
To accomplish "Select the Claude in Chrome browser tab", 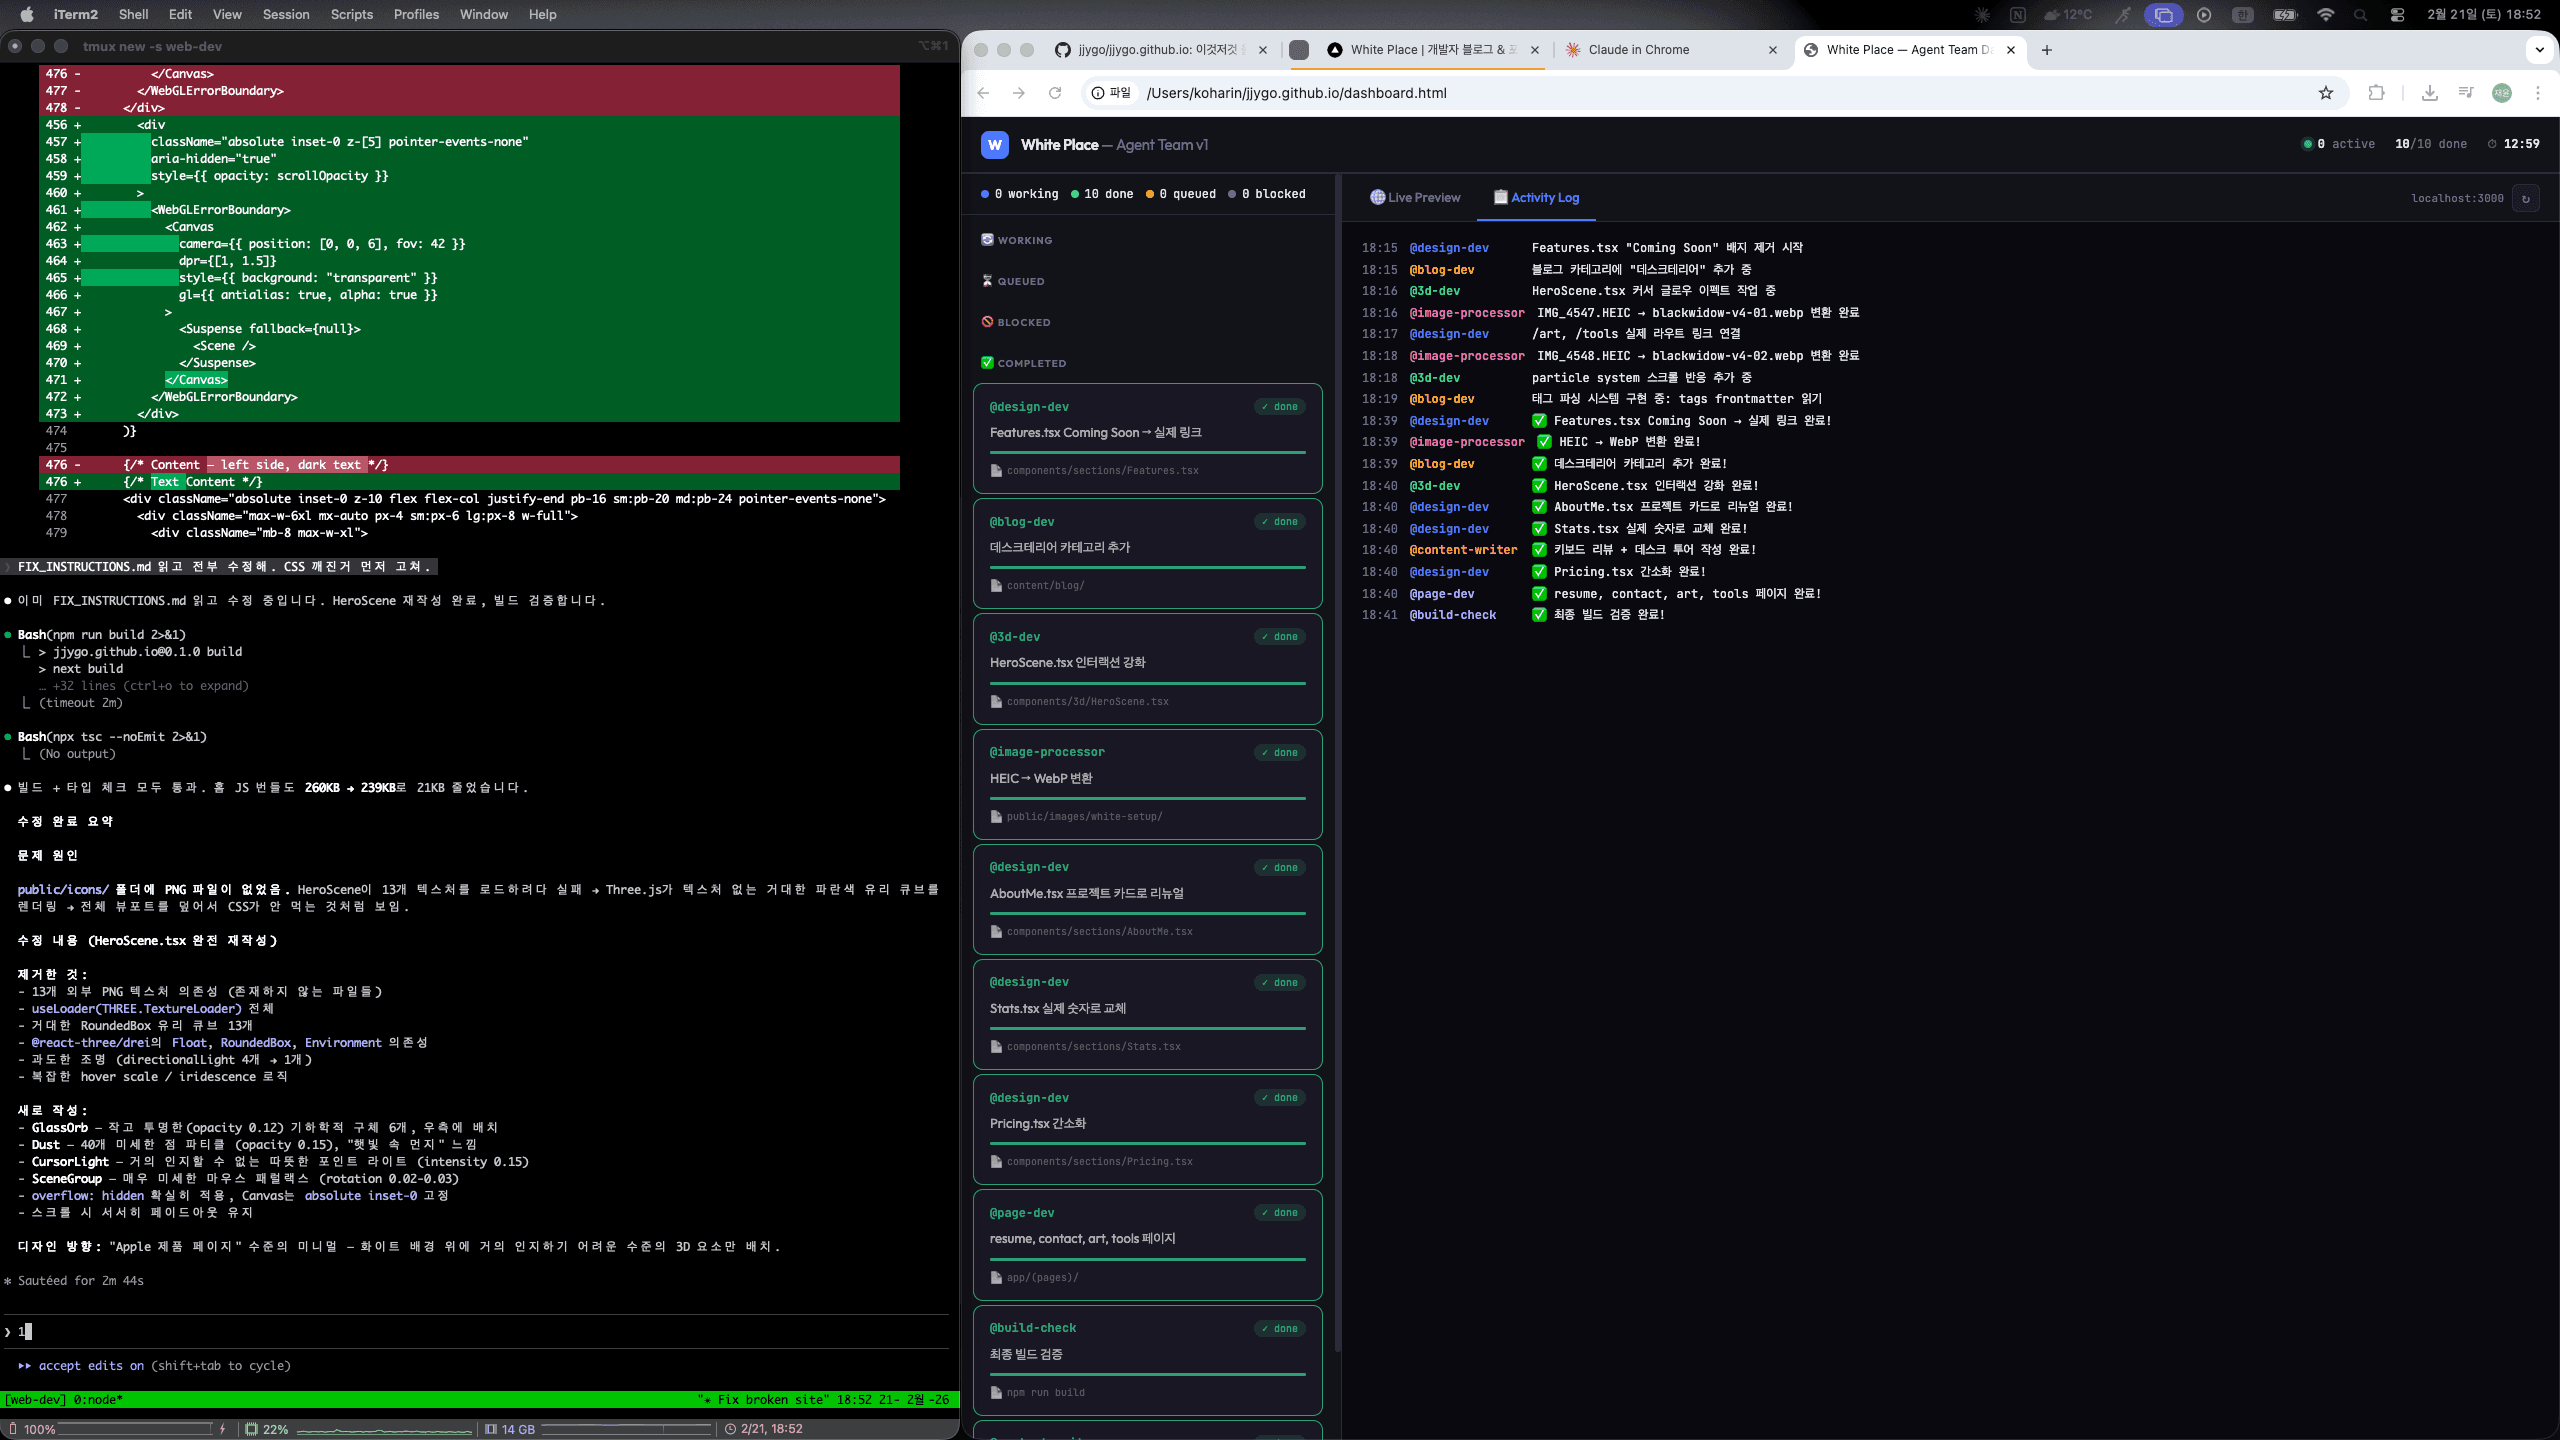I will [x=1638, y=50].
